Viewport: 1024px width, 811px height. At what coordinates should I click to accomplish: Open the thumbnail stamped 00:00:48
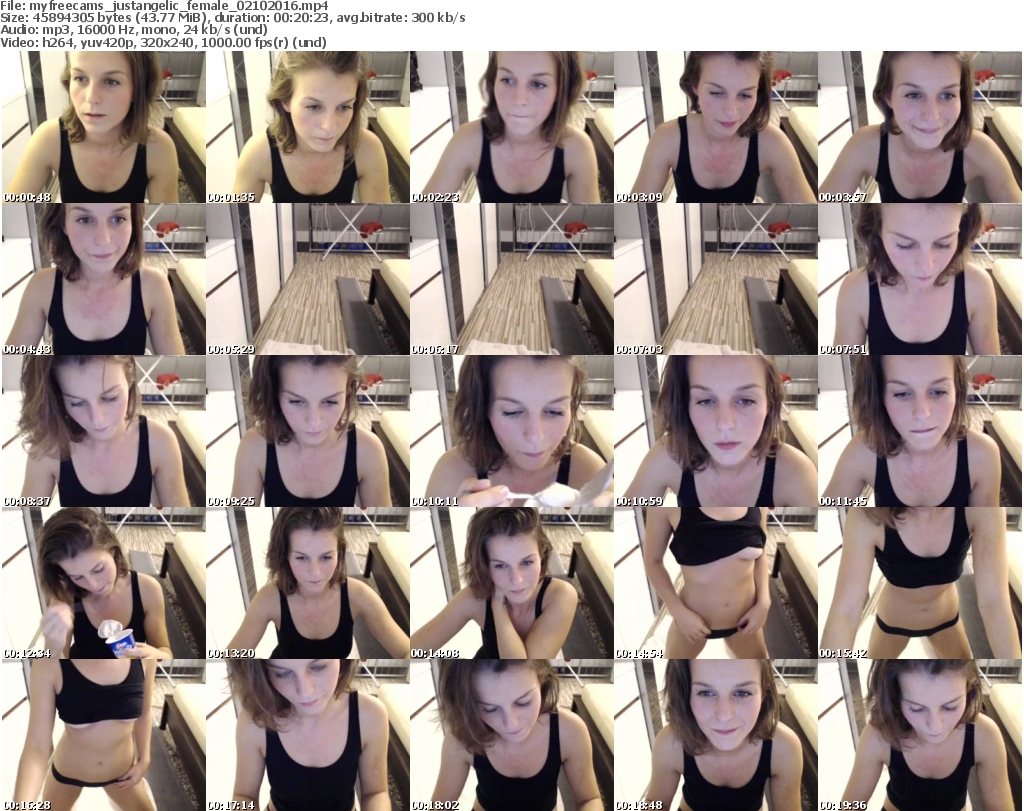[104, 127]
